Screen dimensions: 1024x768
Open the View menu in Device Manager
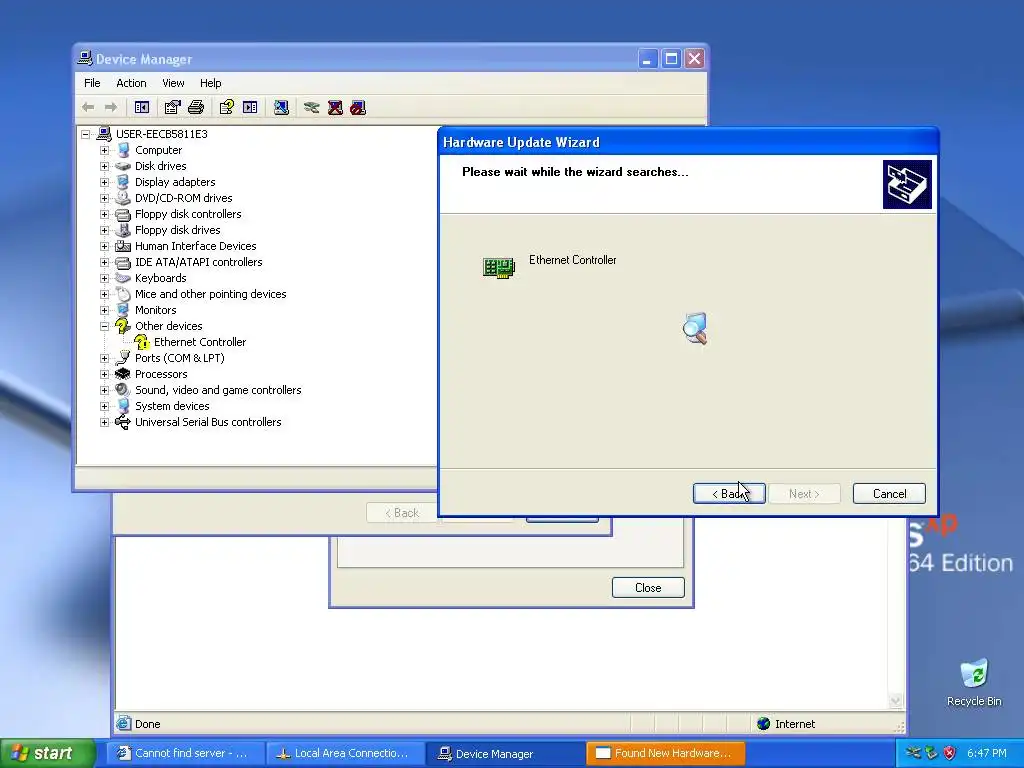coord(173,83)
